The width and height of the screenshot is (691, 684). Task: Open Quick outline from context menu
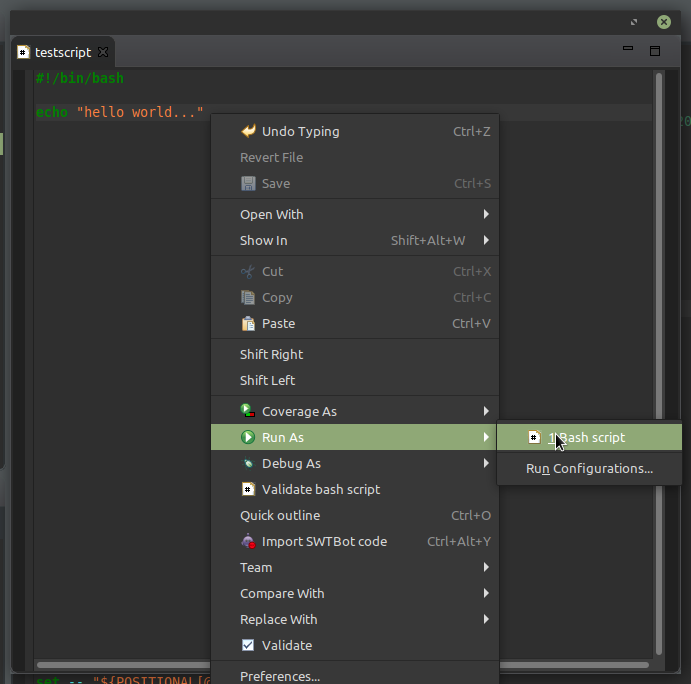[x=355, y=515]
